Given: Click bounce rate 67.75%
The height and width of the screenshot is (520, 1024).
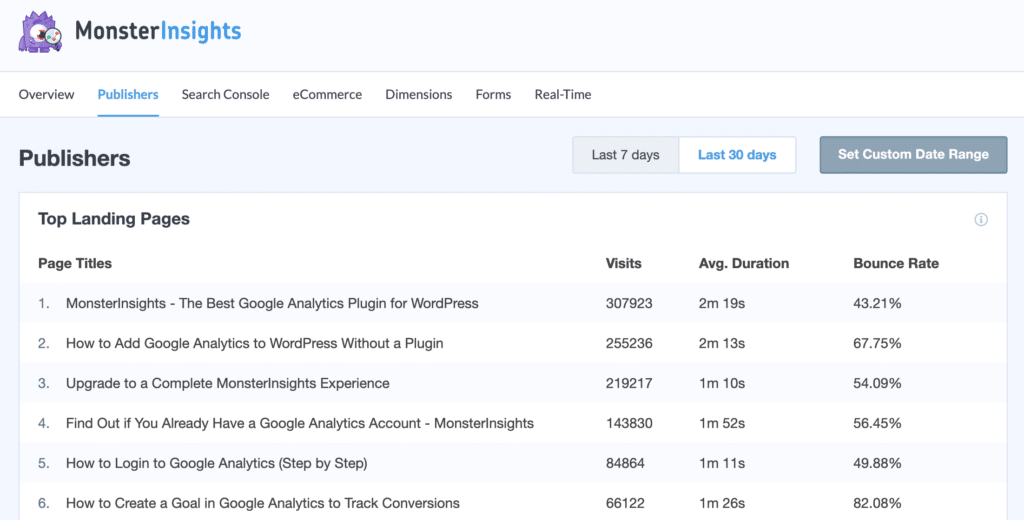Looking at the screenshot, I should pos(877,343).
